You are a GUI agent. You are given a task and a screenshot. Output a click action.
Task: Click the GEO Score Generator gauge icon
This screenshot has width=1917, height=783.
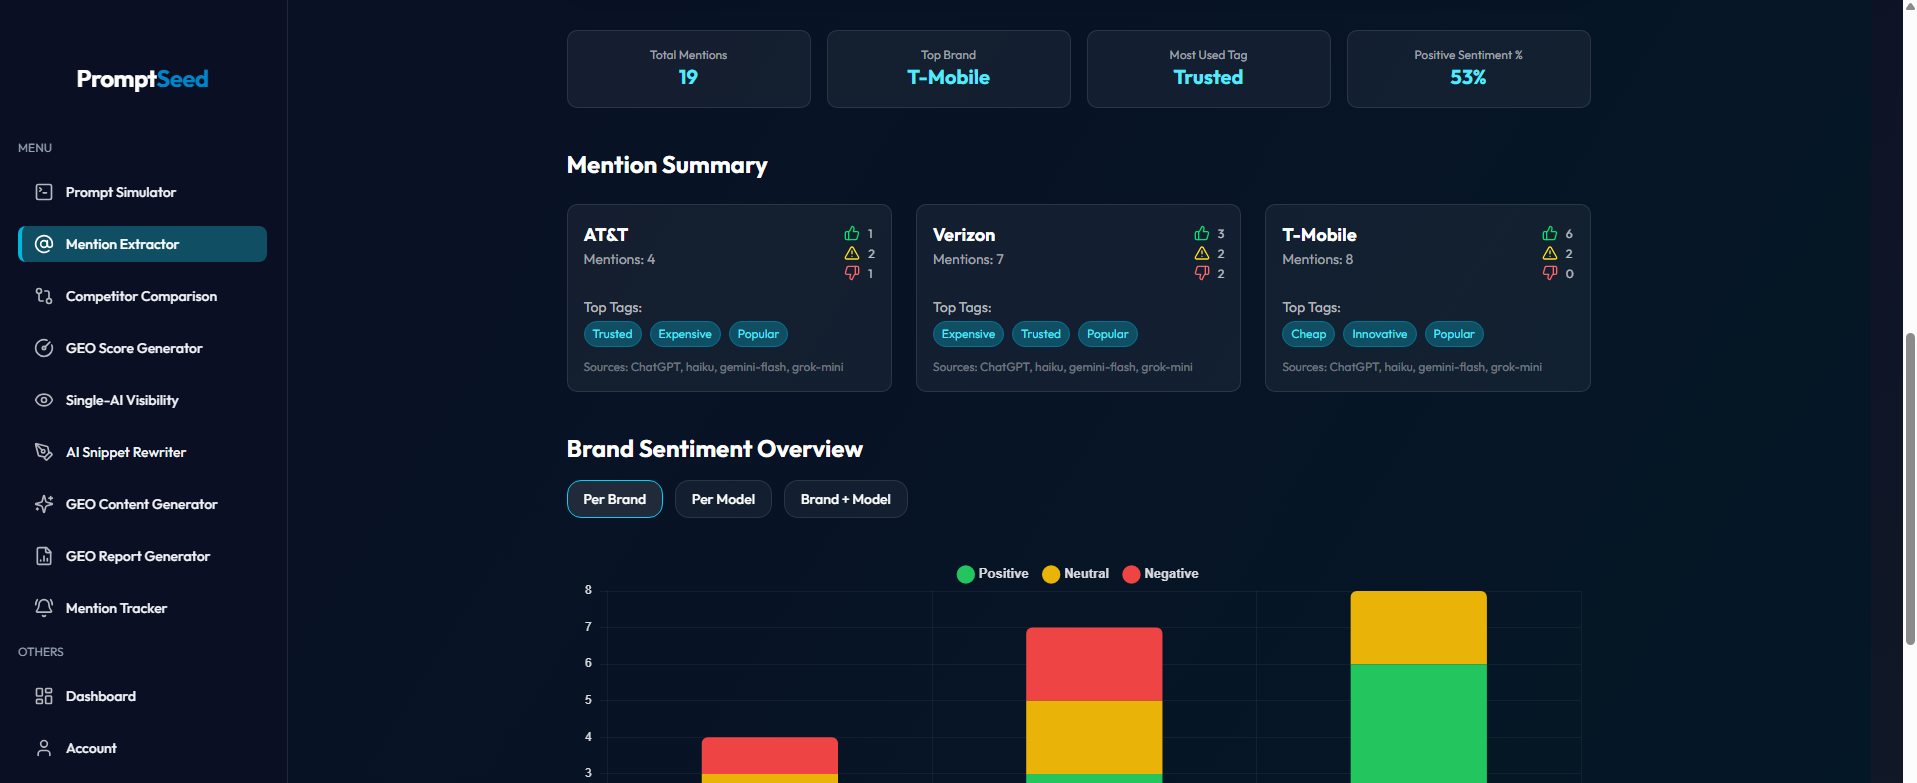tap(44, 348)
